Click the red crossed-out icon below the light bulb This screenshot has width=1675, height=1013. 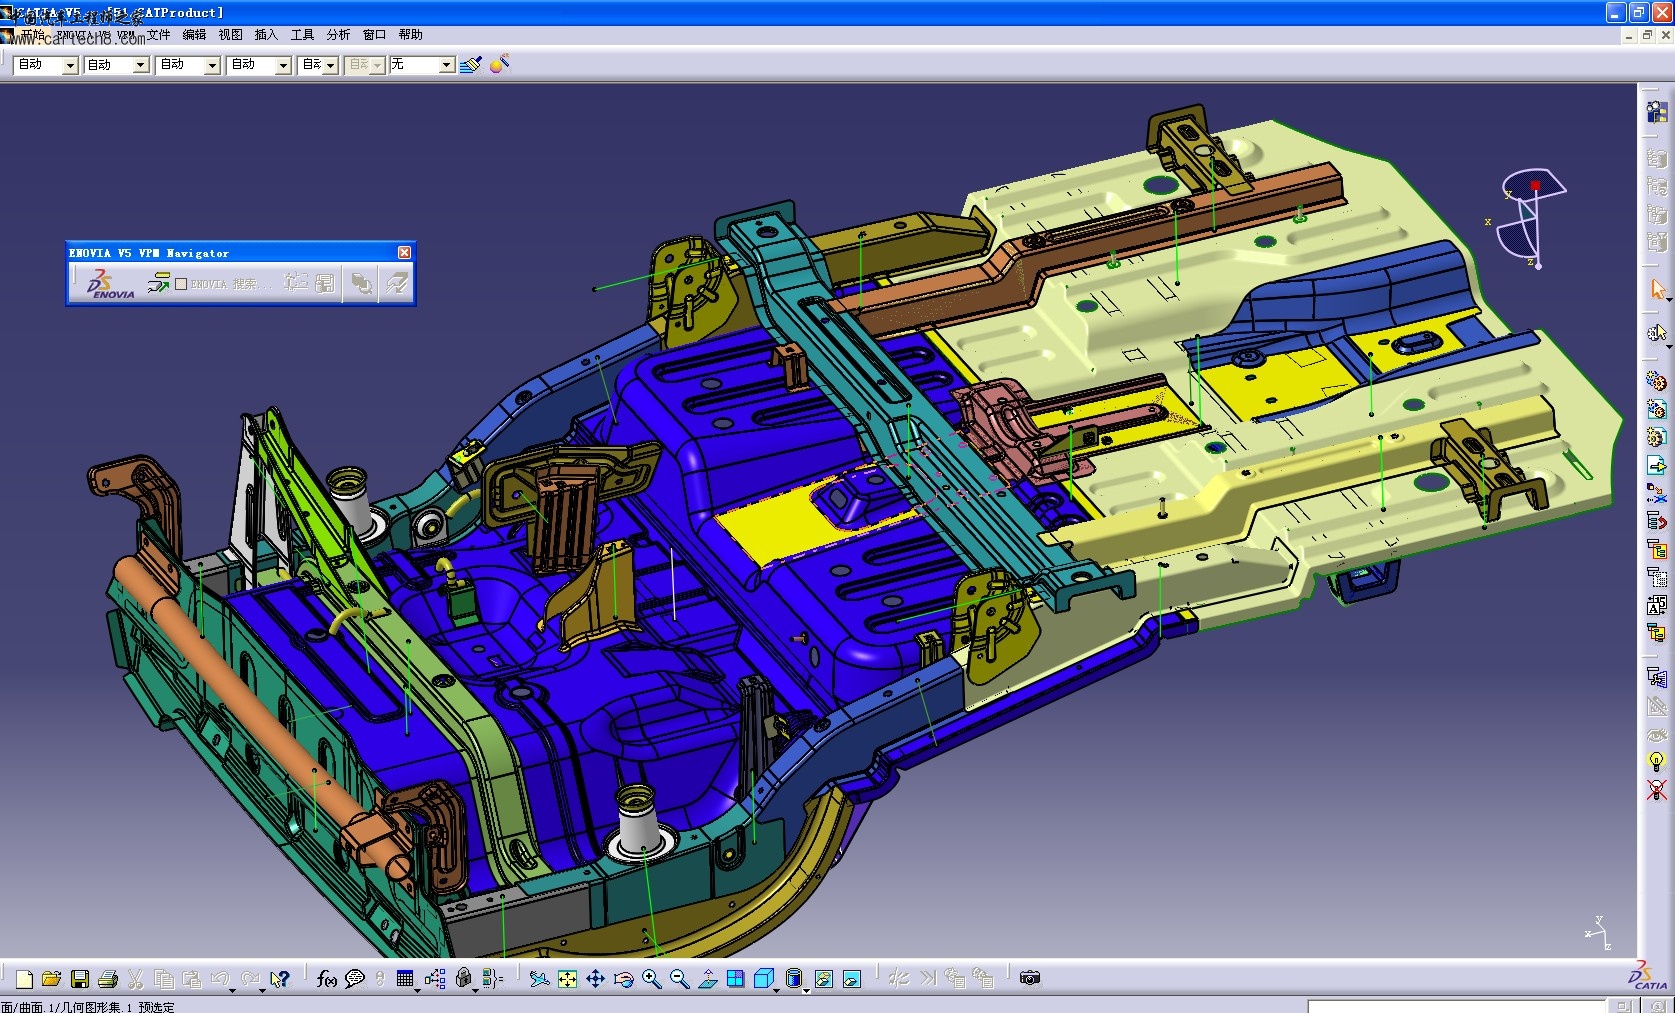click(1656, 790)
